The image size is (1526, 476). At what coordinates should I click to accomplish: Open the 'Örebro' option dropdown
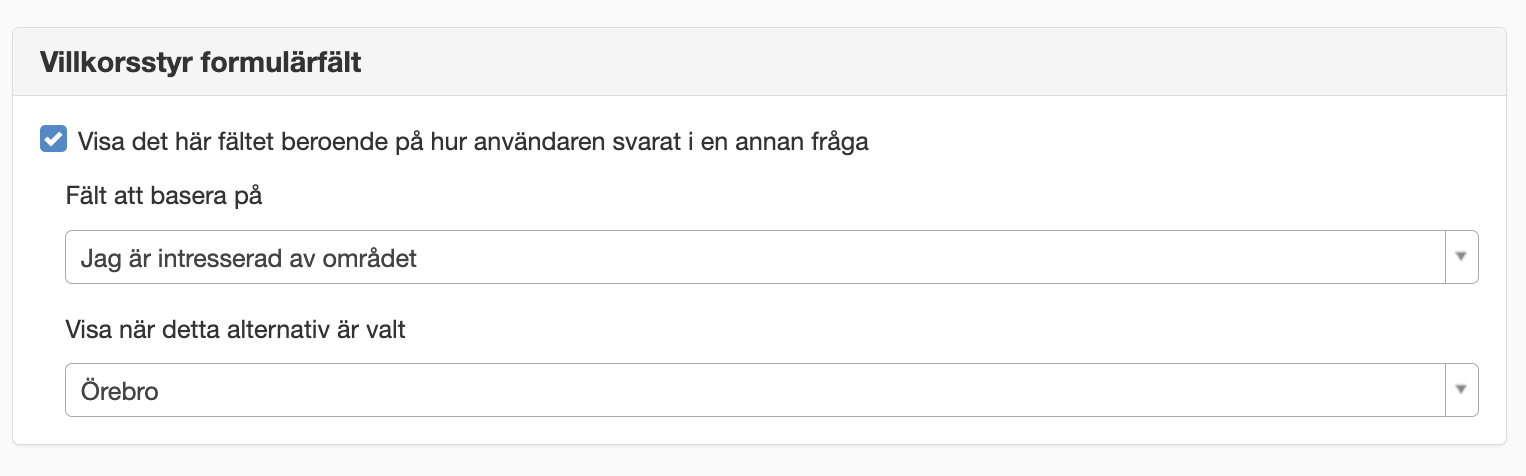tap(771, 389)
